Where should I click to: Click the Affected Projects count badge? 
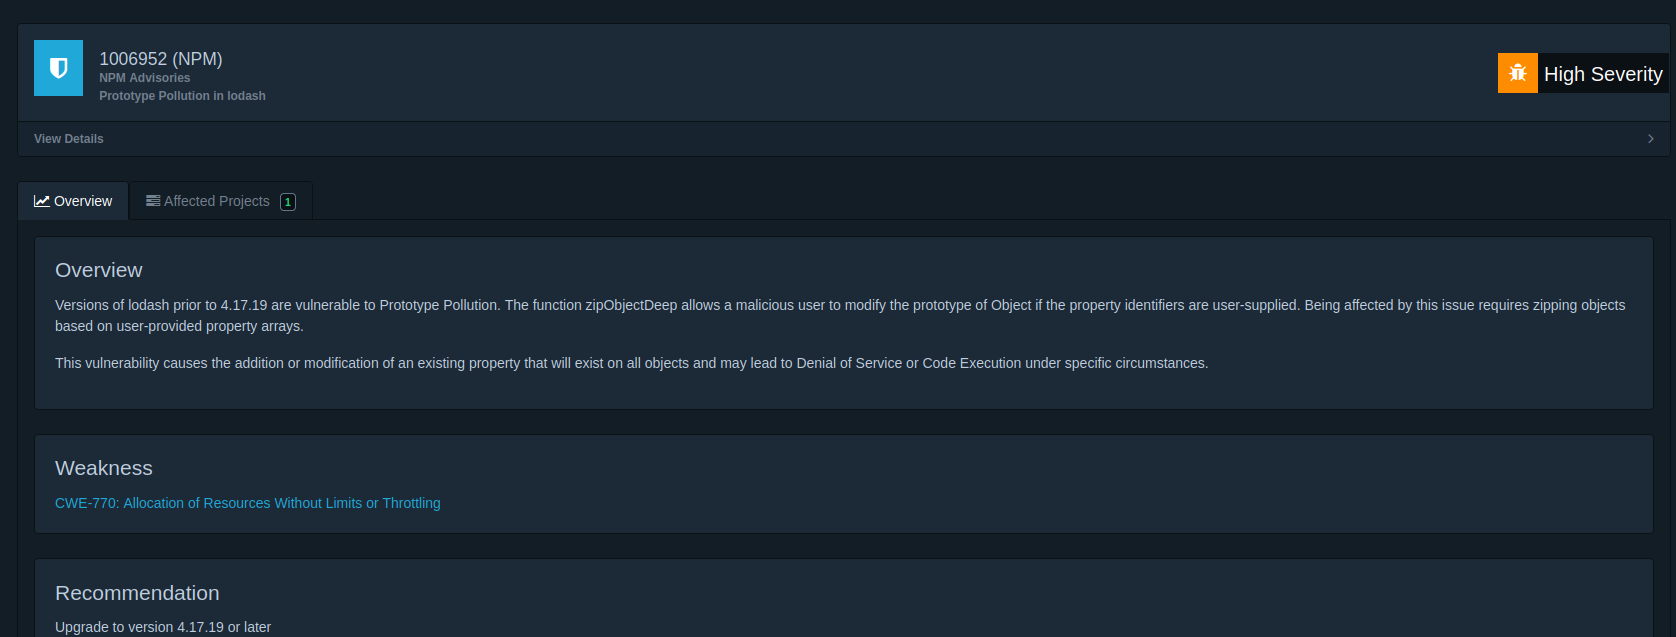pyautogui.click(x=288, y=202)
